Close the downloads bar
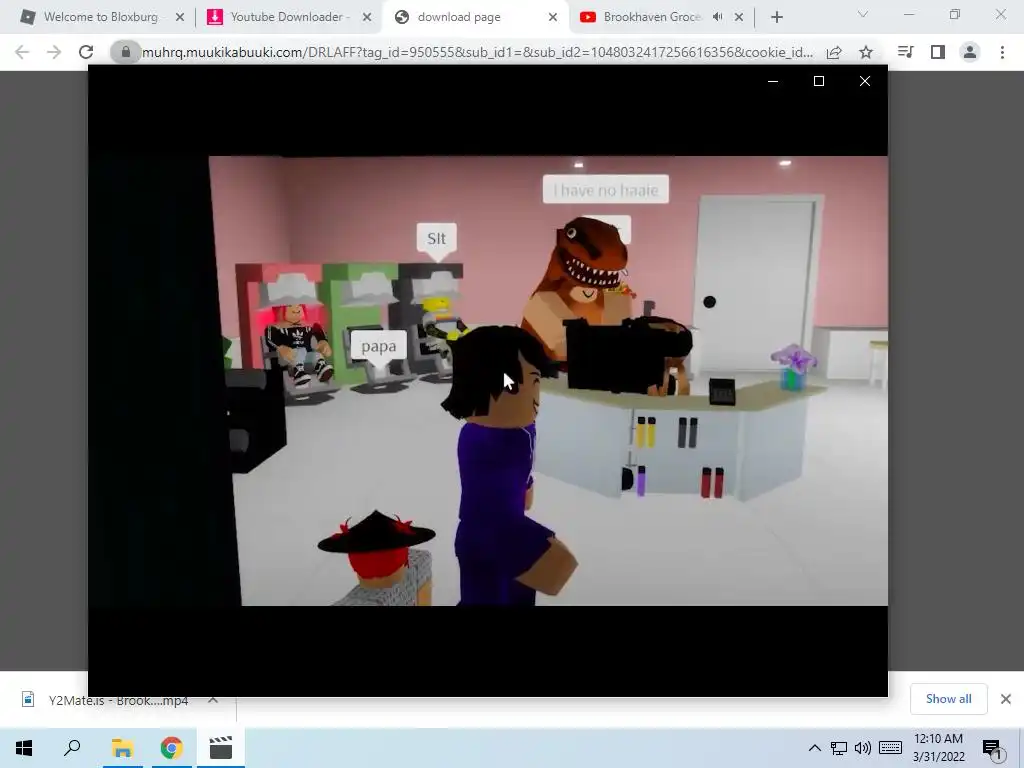 (x=1006, y=699)
